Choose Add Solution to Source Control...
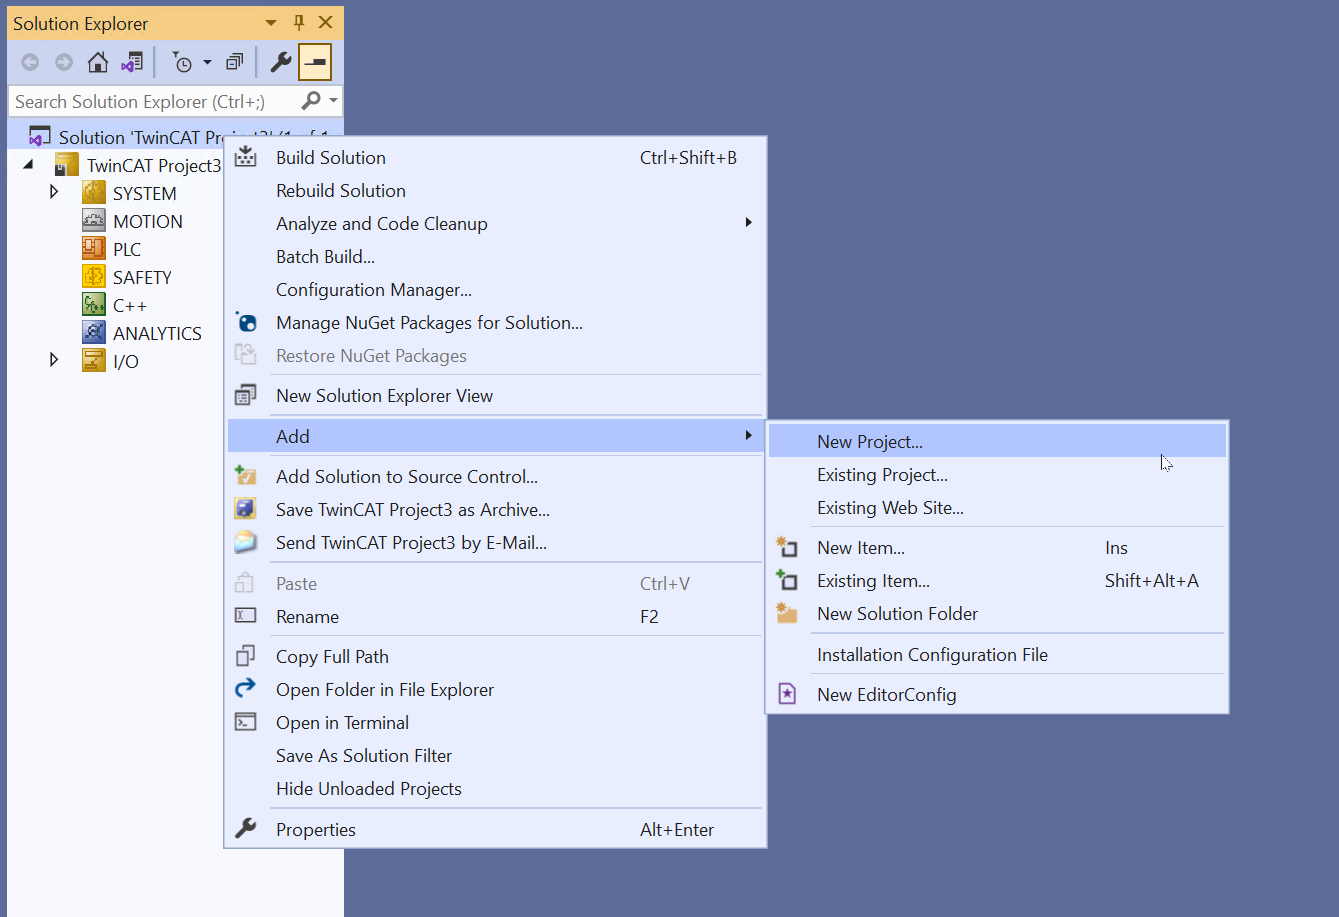Viewport: 1339px width, 917px height. tap(495, 476)
